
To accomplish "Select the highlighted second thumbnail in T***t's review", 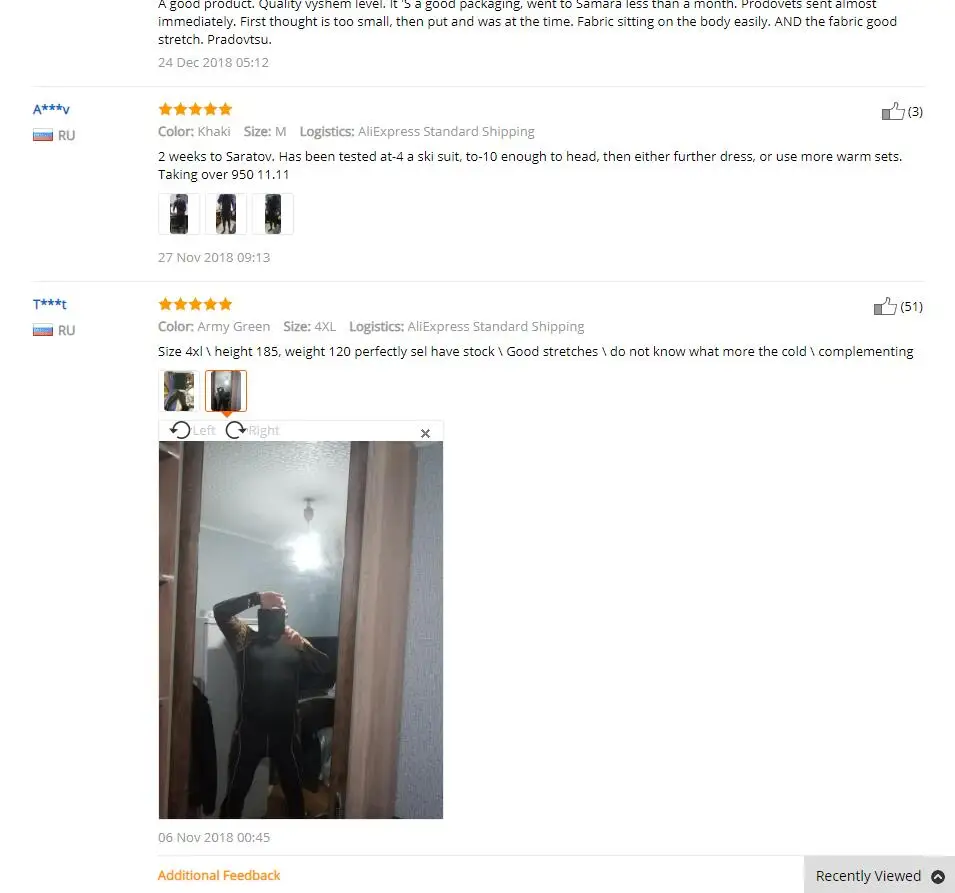I will pyautogui.click(x=226, y=390).
